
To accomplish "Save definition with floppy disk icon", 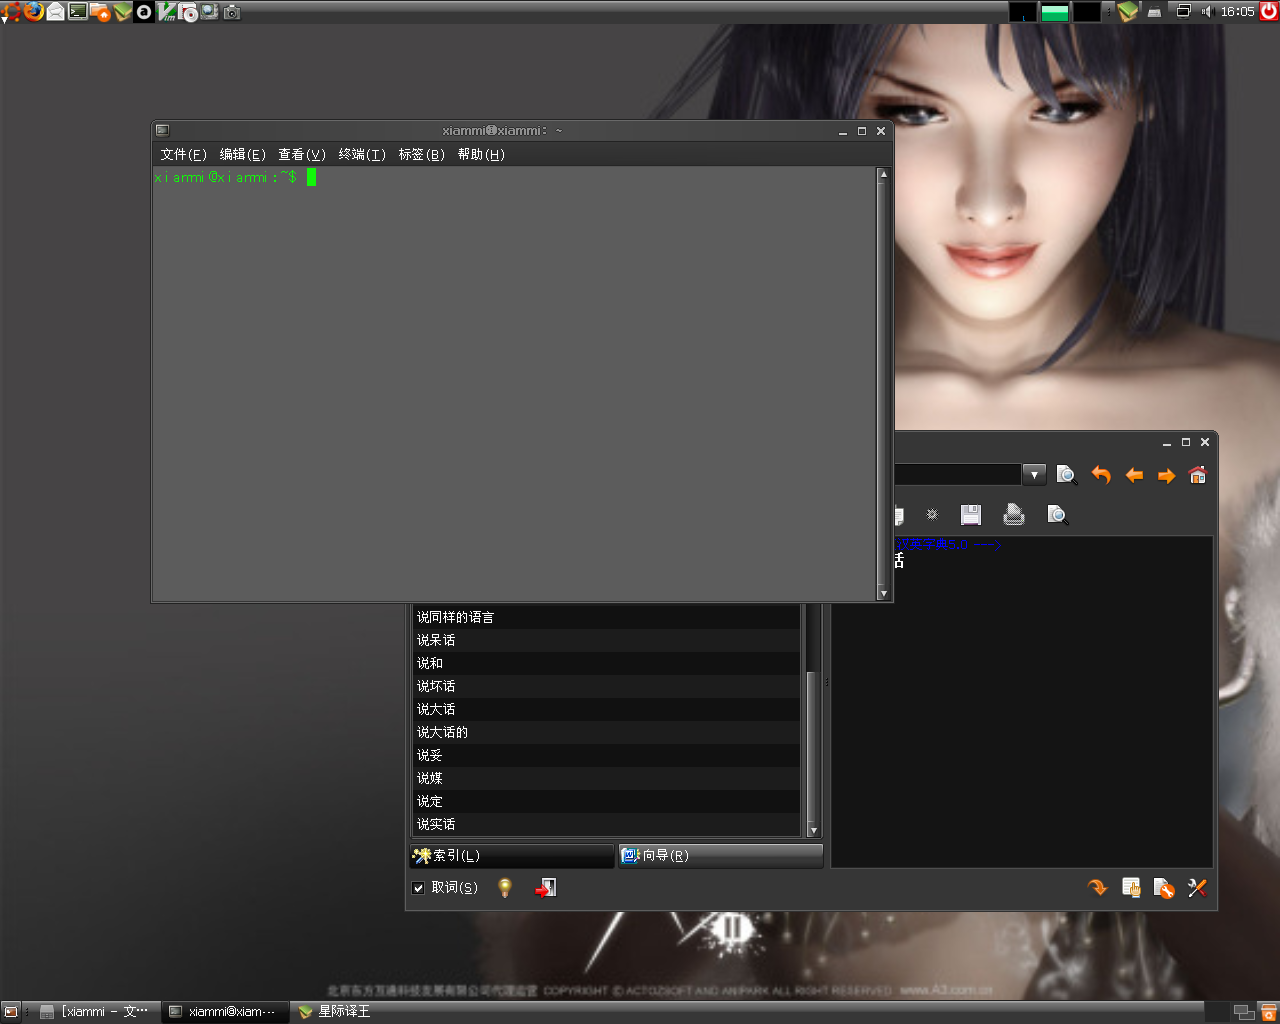I will [x=971, y=514].
